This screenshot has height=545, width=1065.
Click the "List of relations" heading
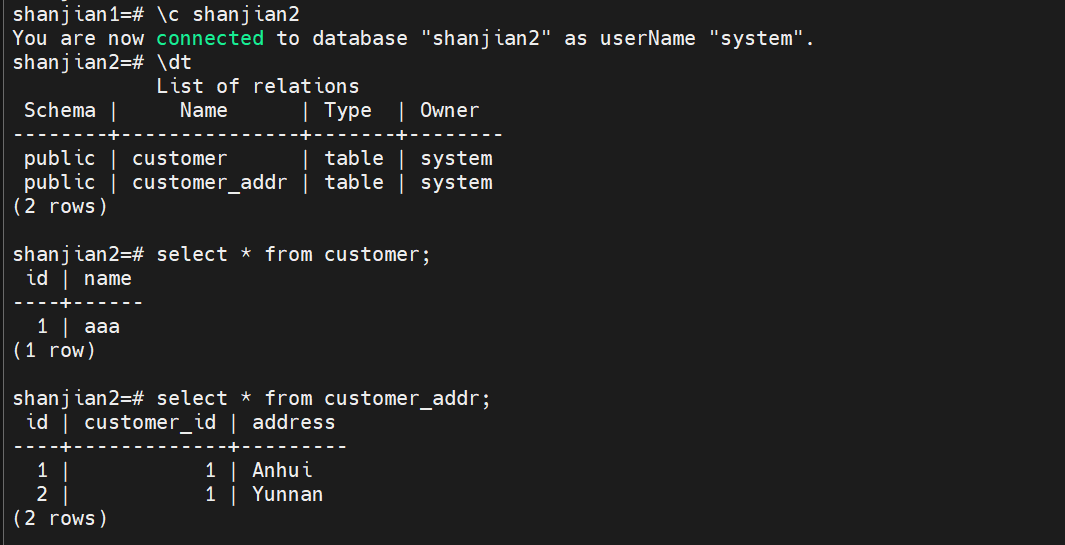click(257, 86)
